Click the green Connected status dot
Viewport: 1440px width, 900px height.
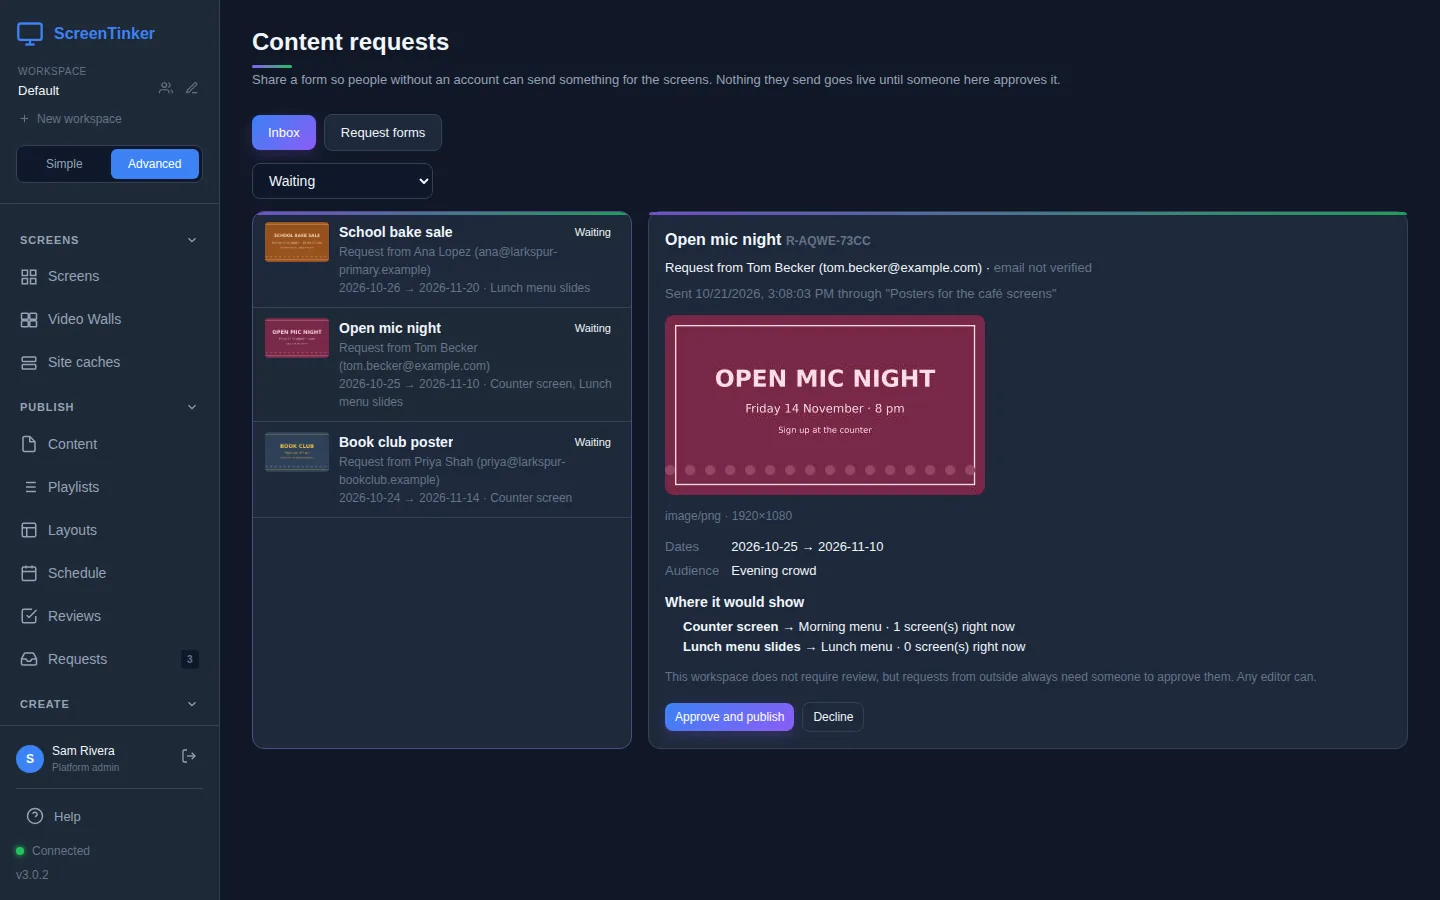pos(20,851)
